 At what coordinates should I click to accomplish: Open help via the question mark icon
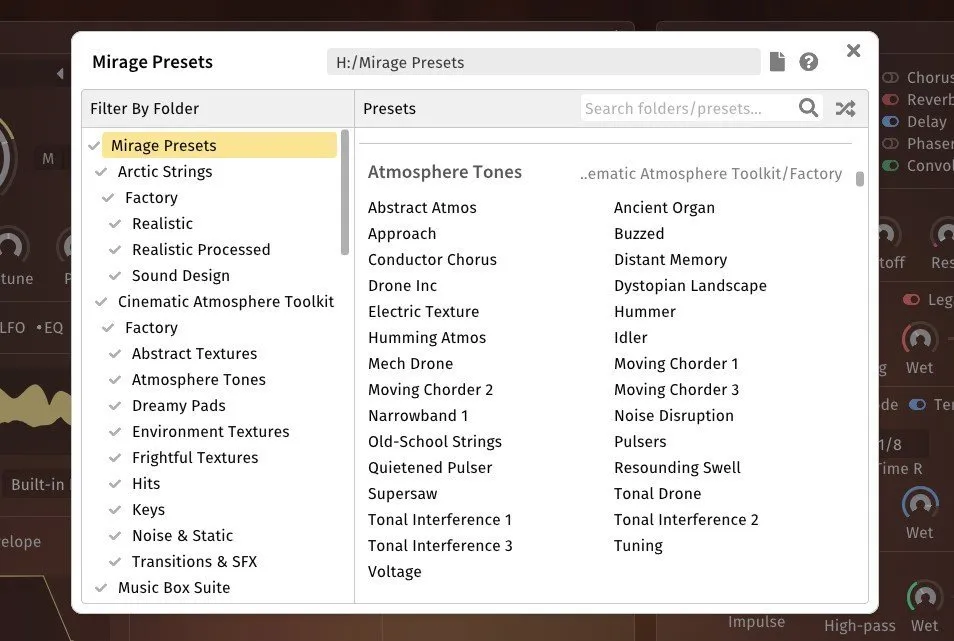tap(809, 61)
